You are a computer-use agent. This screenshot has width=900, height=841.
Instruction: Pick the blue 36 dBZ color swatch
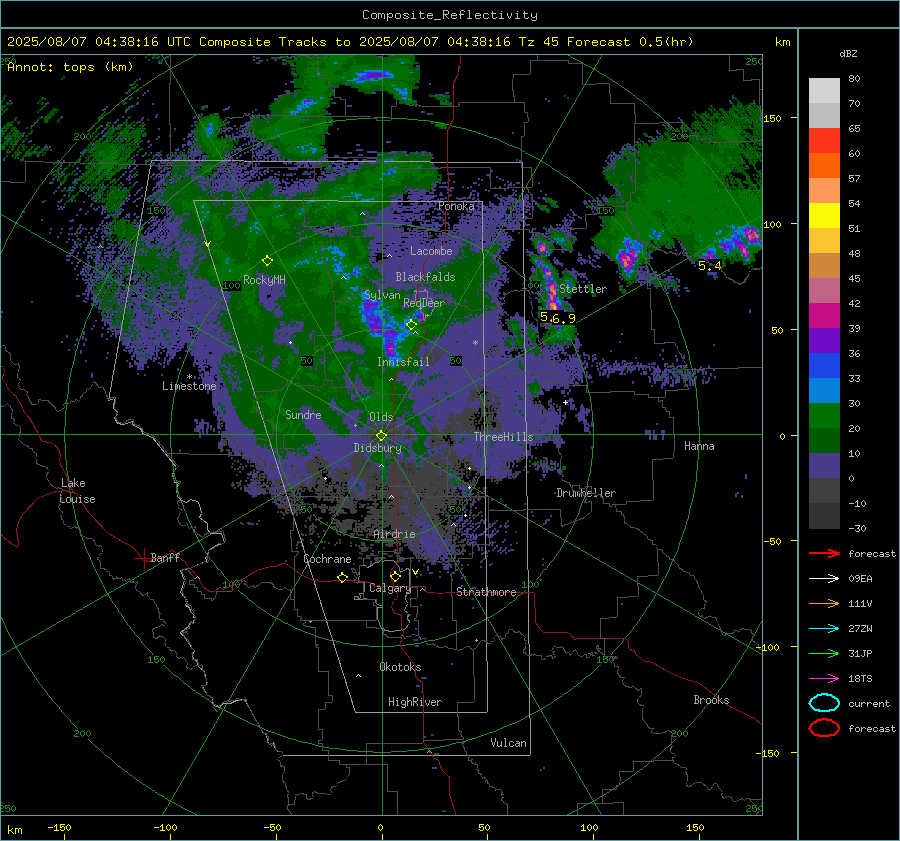point(824,365)
